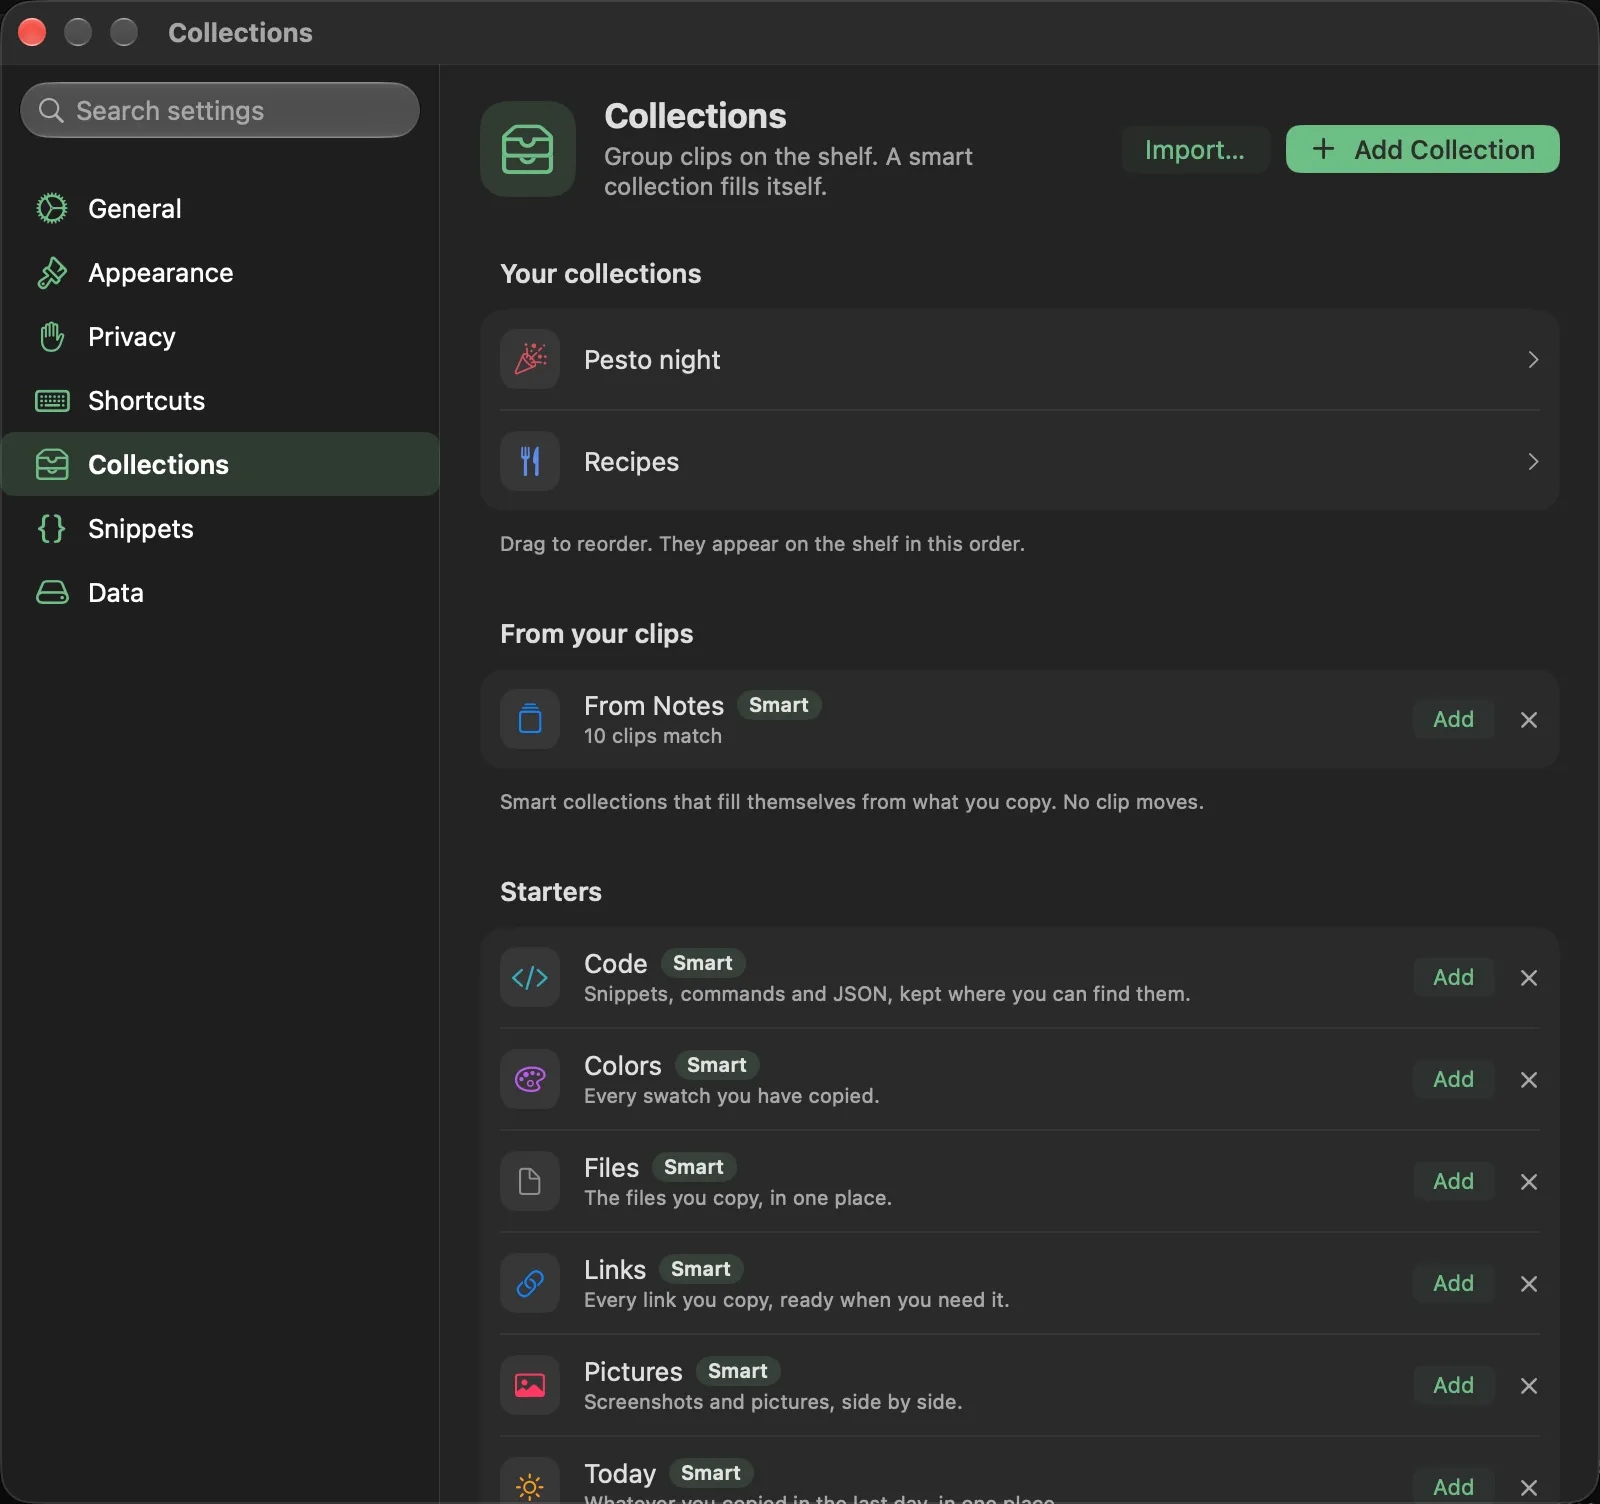This screenshot has height=1504, width=1600.
Task: Click the From Notes clipboard icon
Action: click(x=530, y=719)
